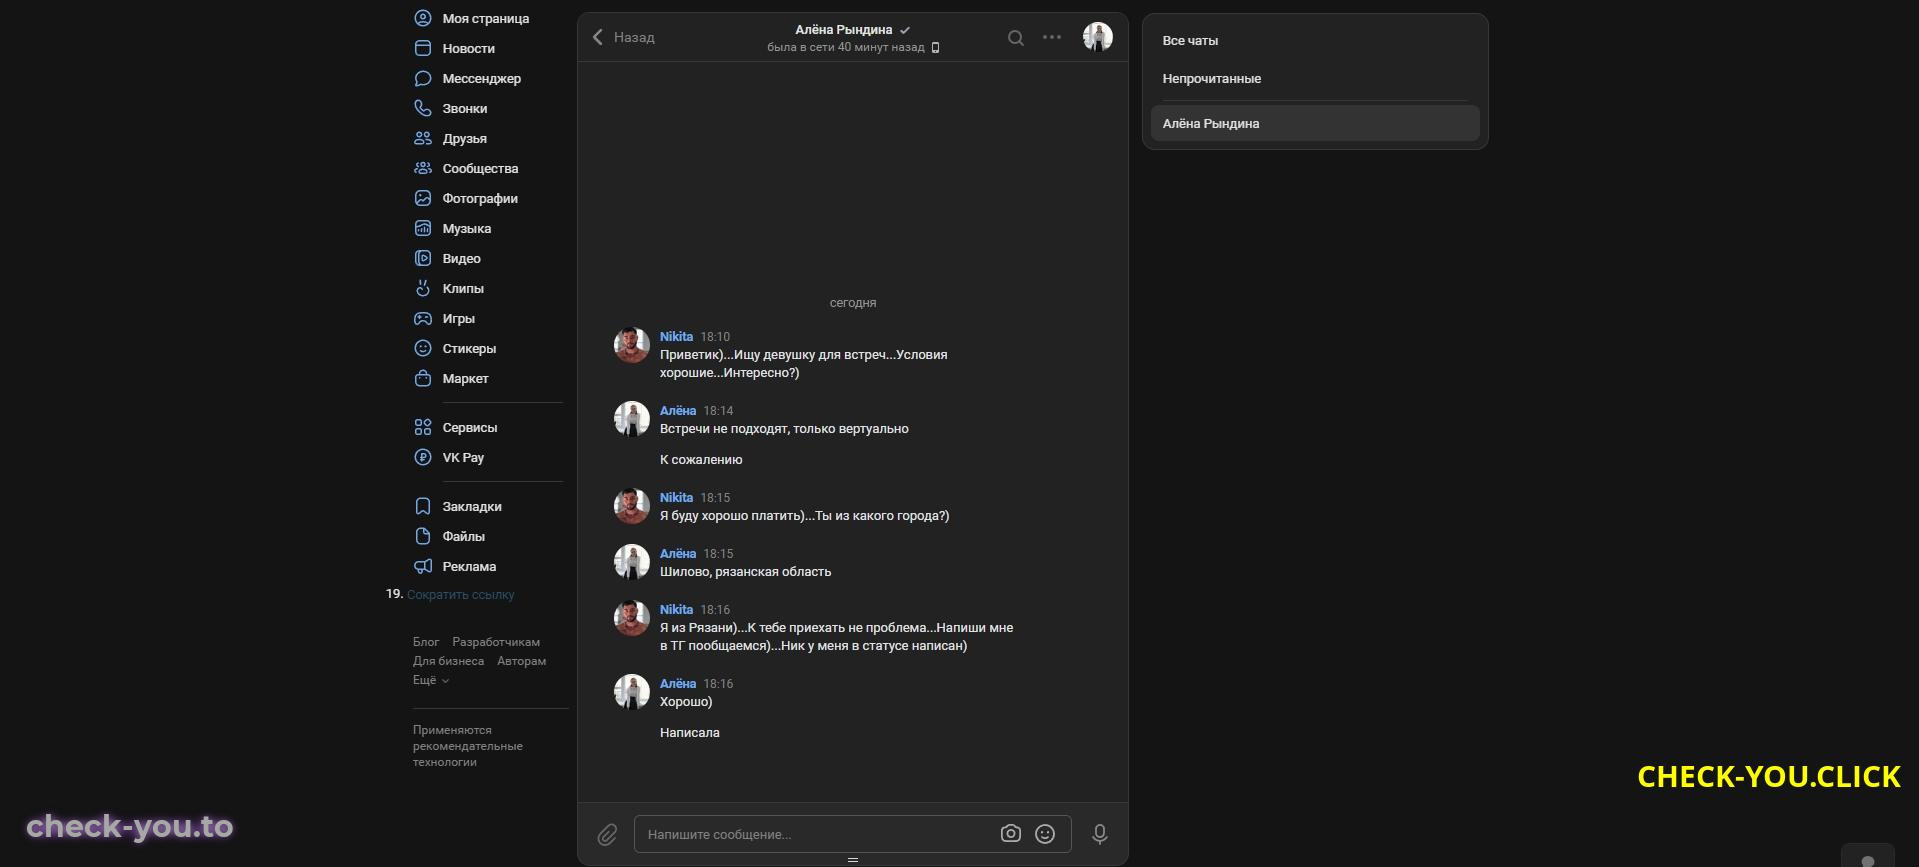Screen dimensions: 1919x867
Task: Open the VK Pay ruble icon
Action: click(423, 457)
